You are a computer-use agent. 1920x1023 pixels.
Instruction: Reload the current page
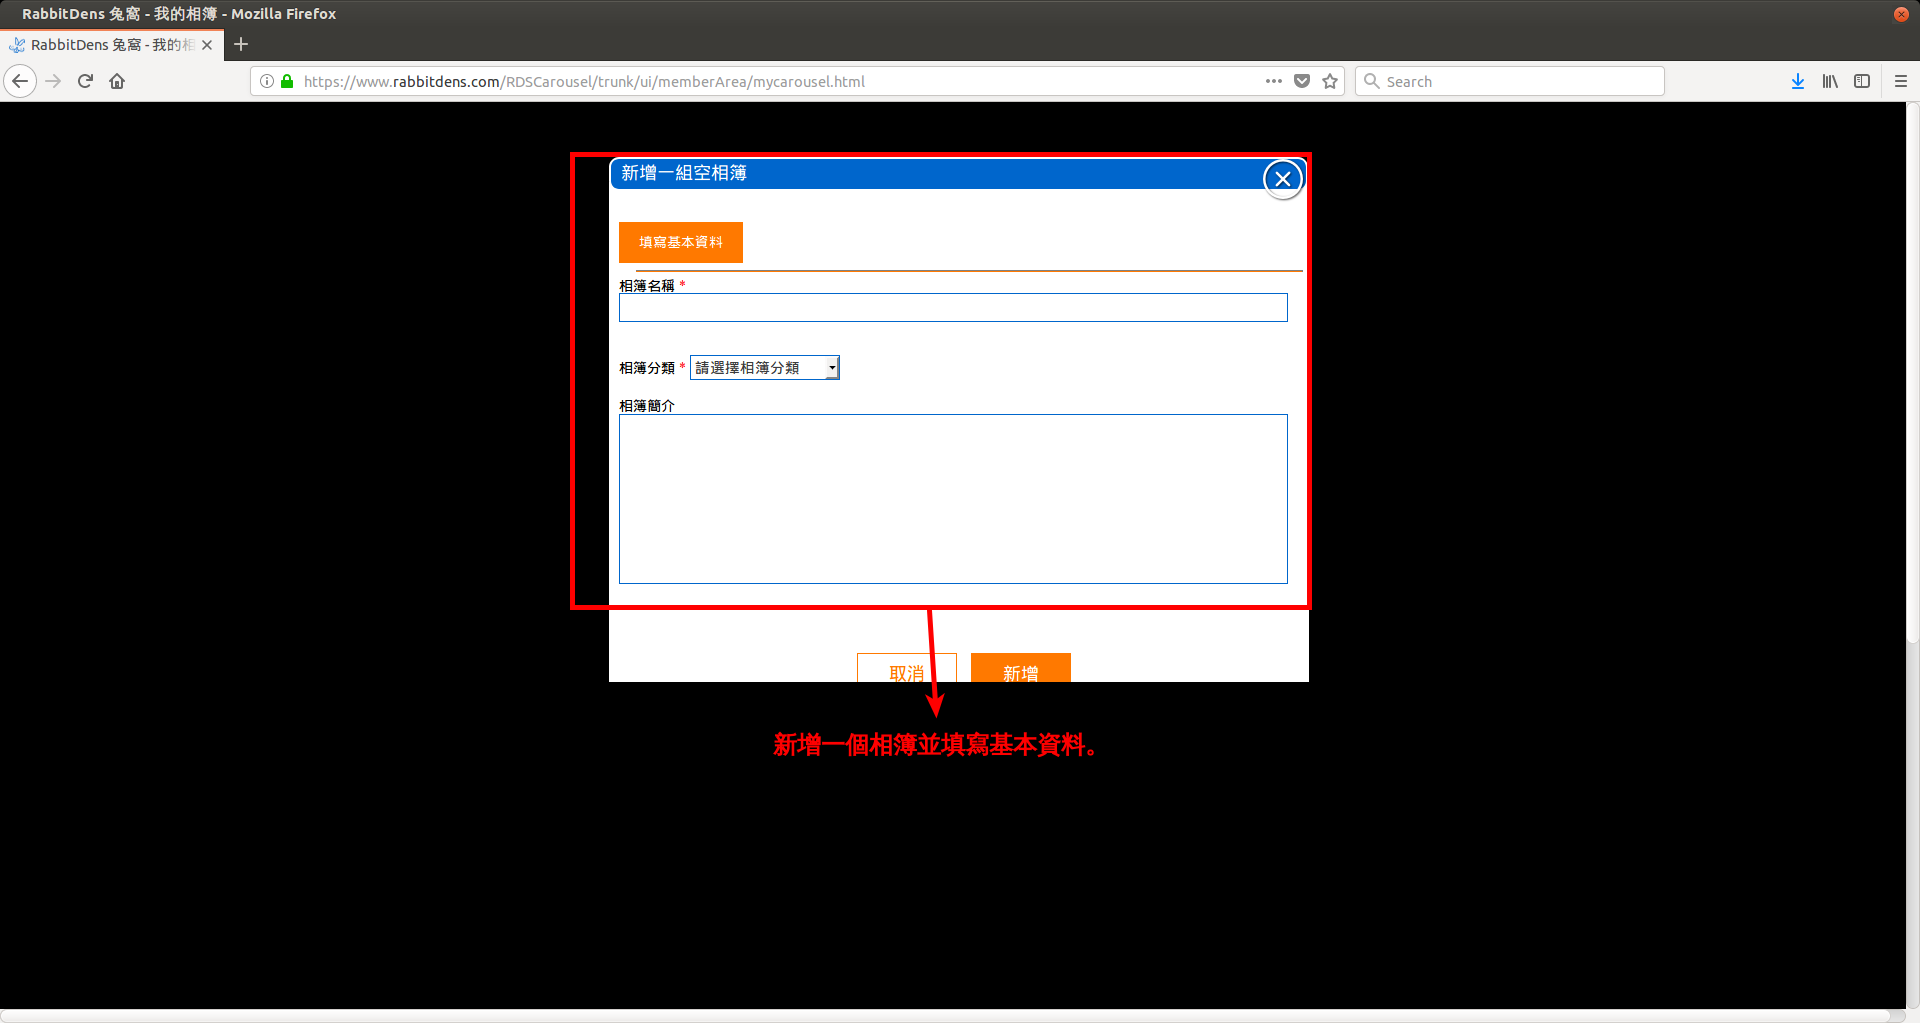(x=85, y=81)
